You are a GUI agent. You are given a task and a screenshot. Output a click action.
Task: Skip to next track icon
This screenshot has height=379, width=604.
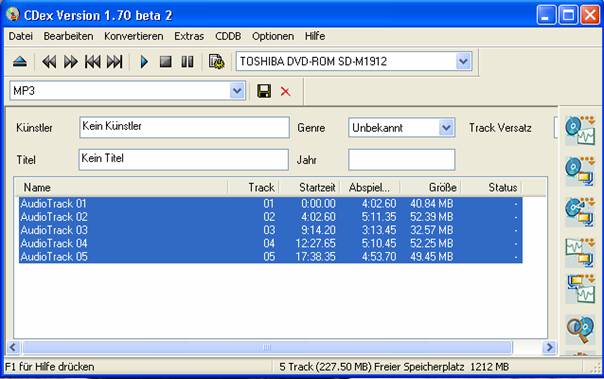[114, 62]
